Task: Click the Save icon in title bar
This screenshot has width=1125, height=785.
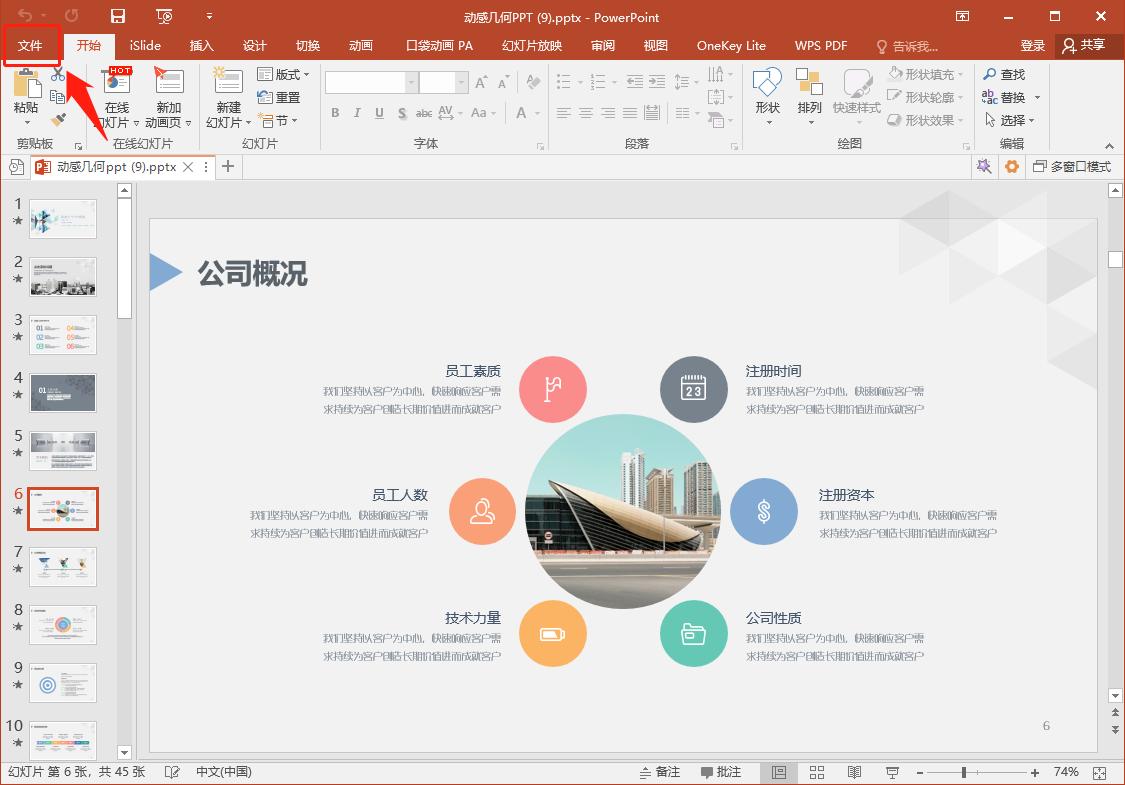Action: click(118, 16)
